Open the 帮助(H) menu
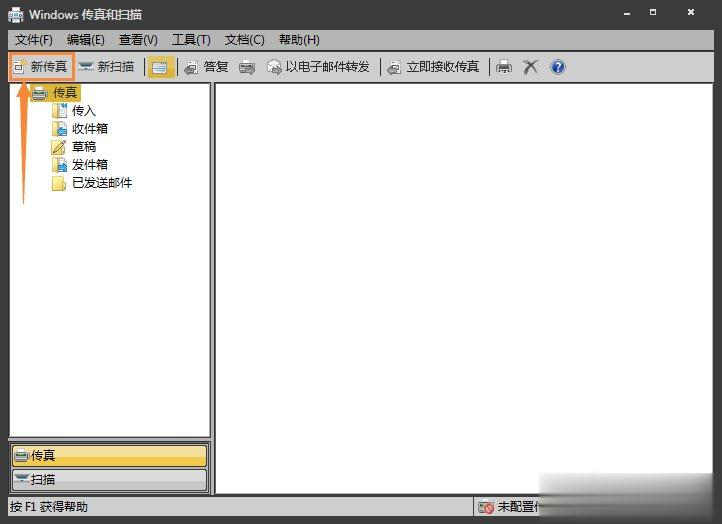 point(299,40)
